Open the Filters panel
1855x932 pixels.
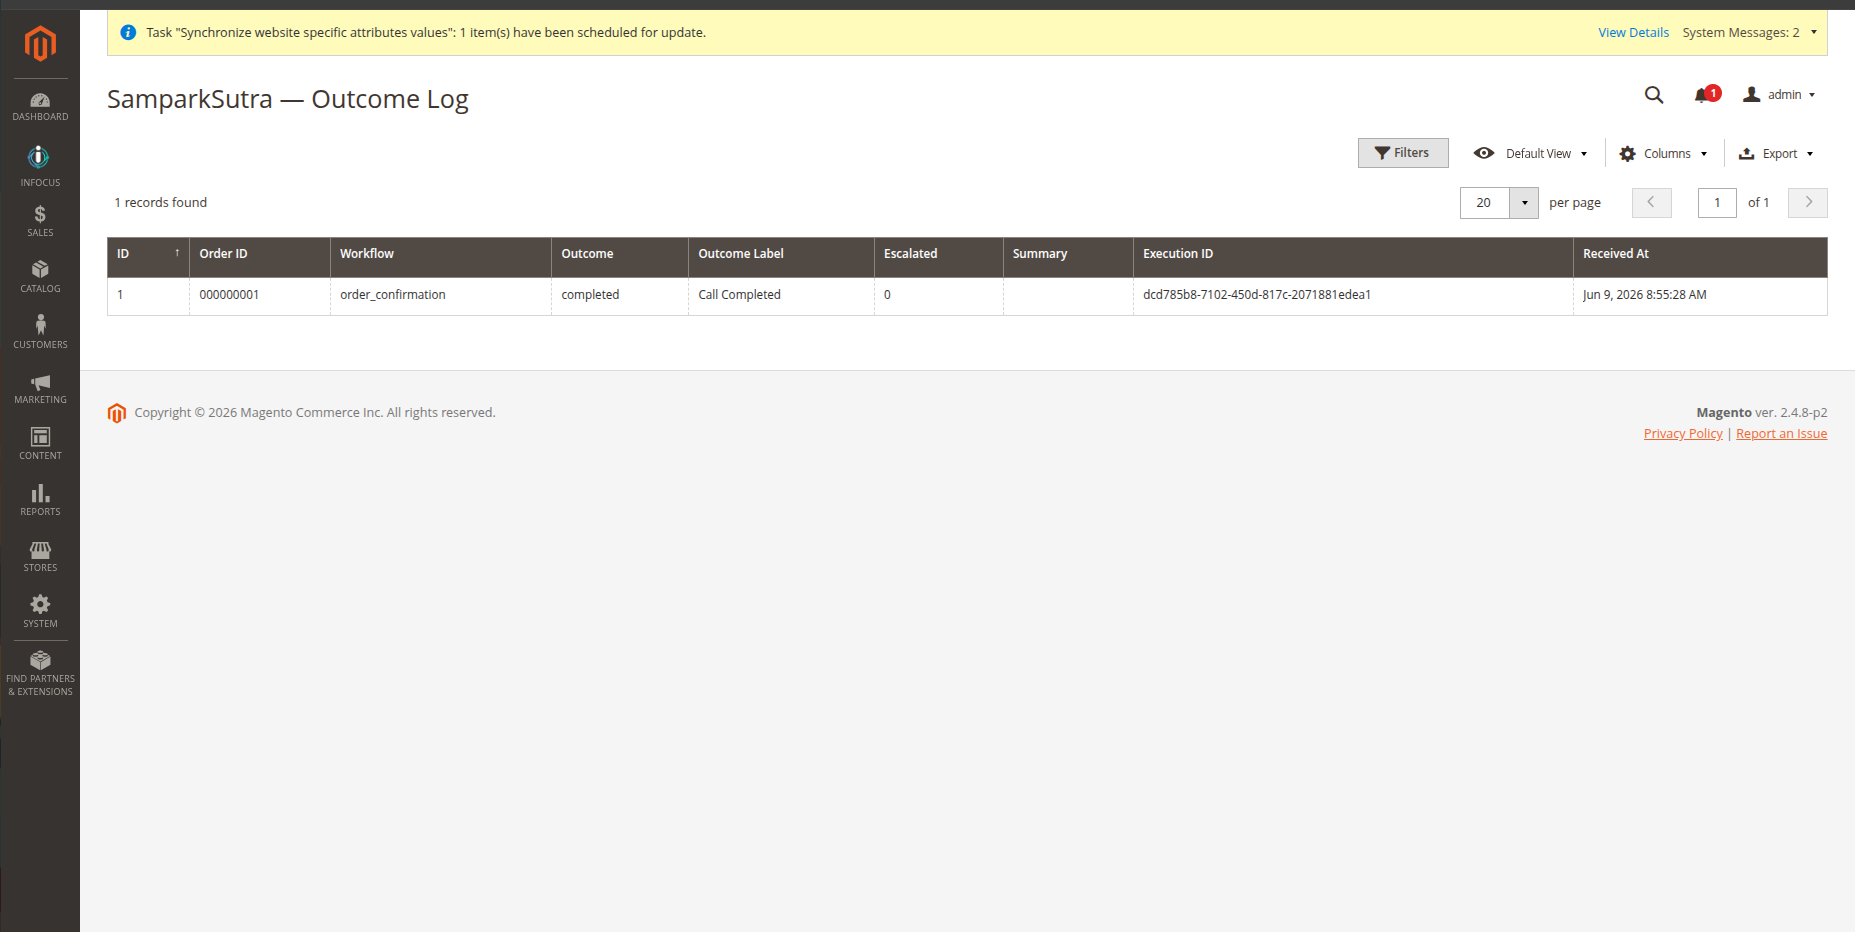click(1403, 153)
